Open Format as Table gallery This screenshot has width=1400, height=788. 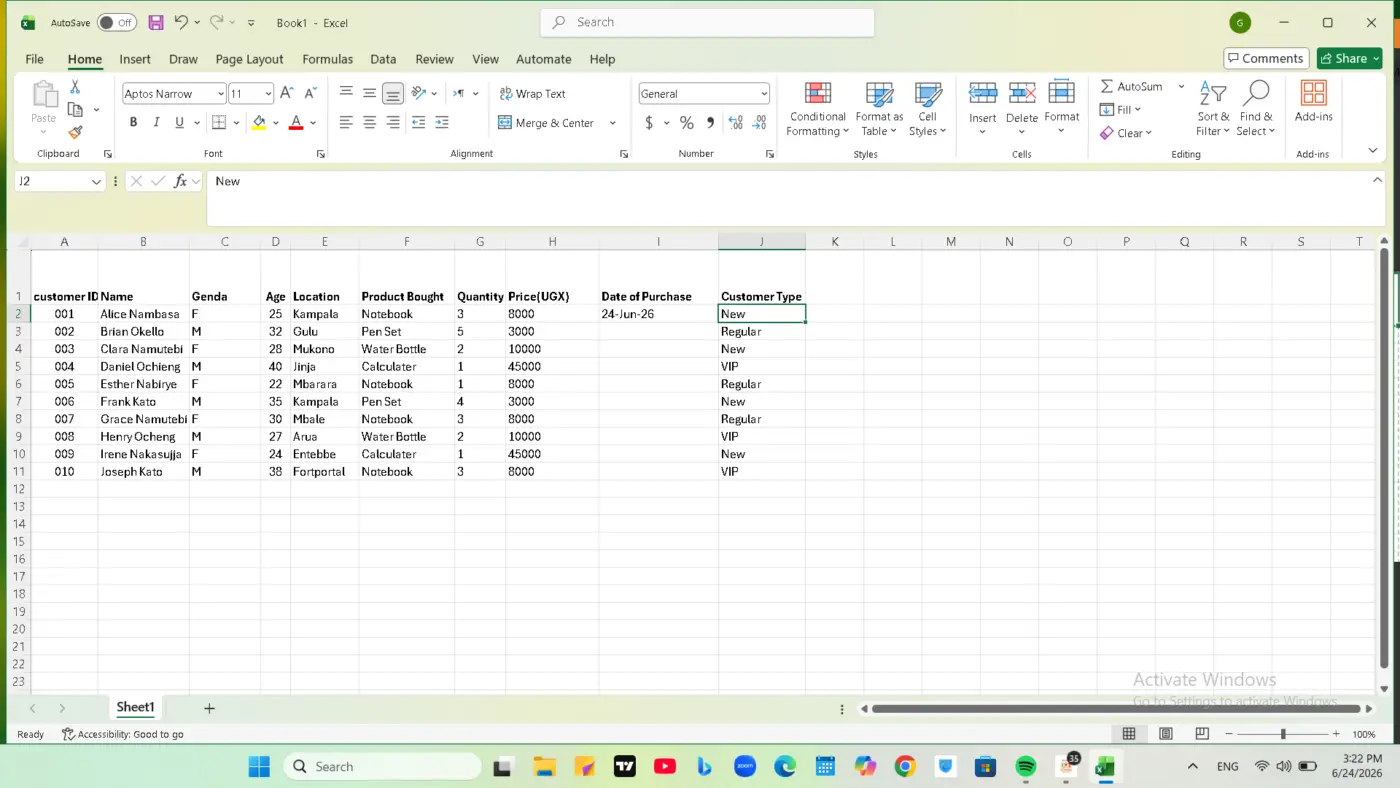[879, 109]
